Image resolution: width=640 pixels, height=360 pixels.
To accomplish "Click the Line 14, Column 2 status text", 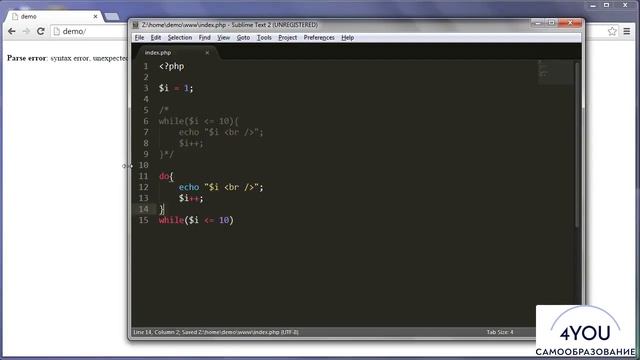I will click(x=156, y=332).
